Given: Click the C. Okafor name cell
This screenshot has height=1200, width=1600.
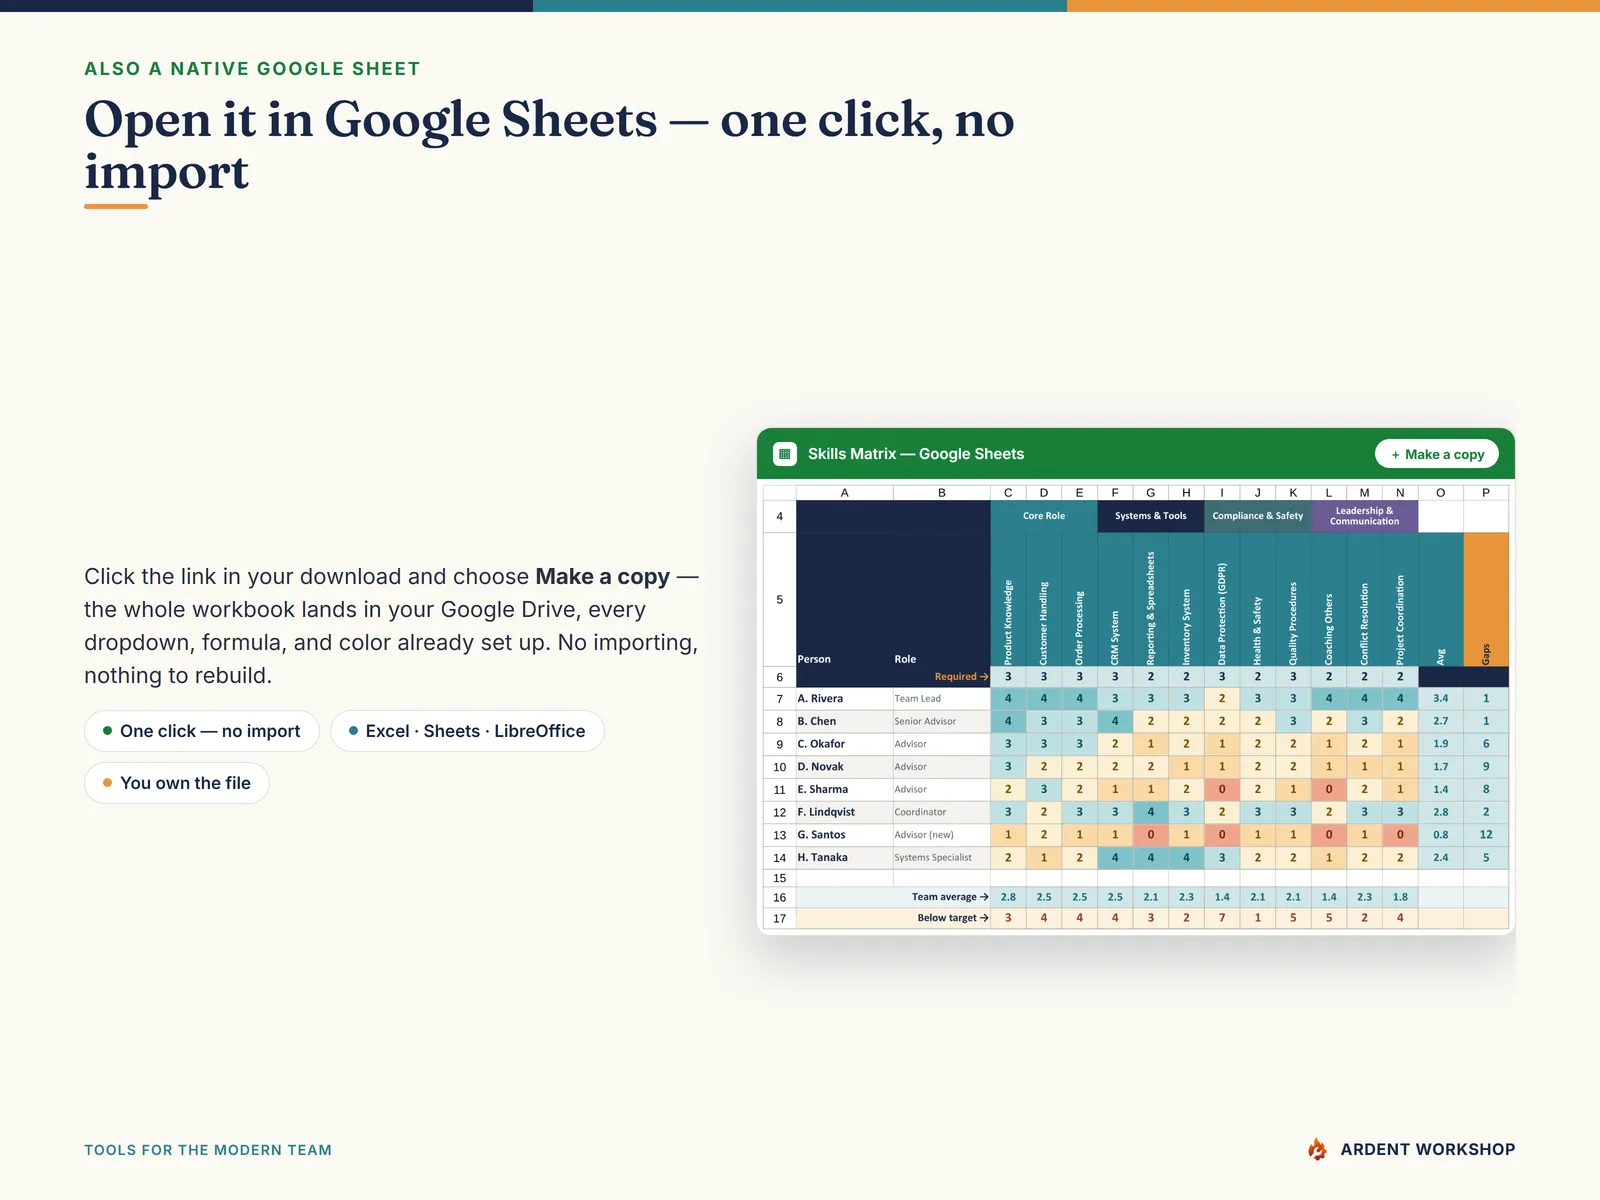Looking at the screenshot, I should tap(845, 744).
